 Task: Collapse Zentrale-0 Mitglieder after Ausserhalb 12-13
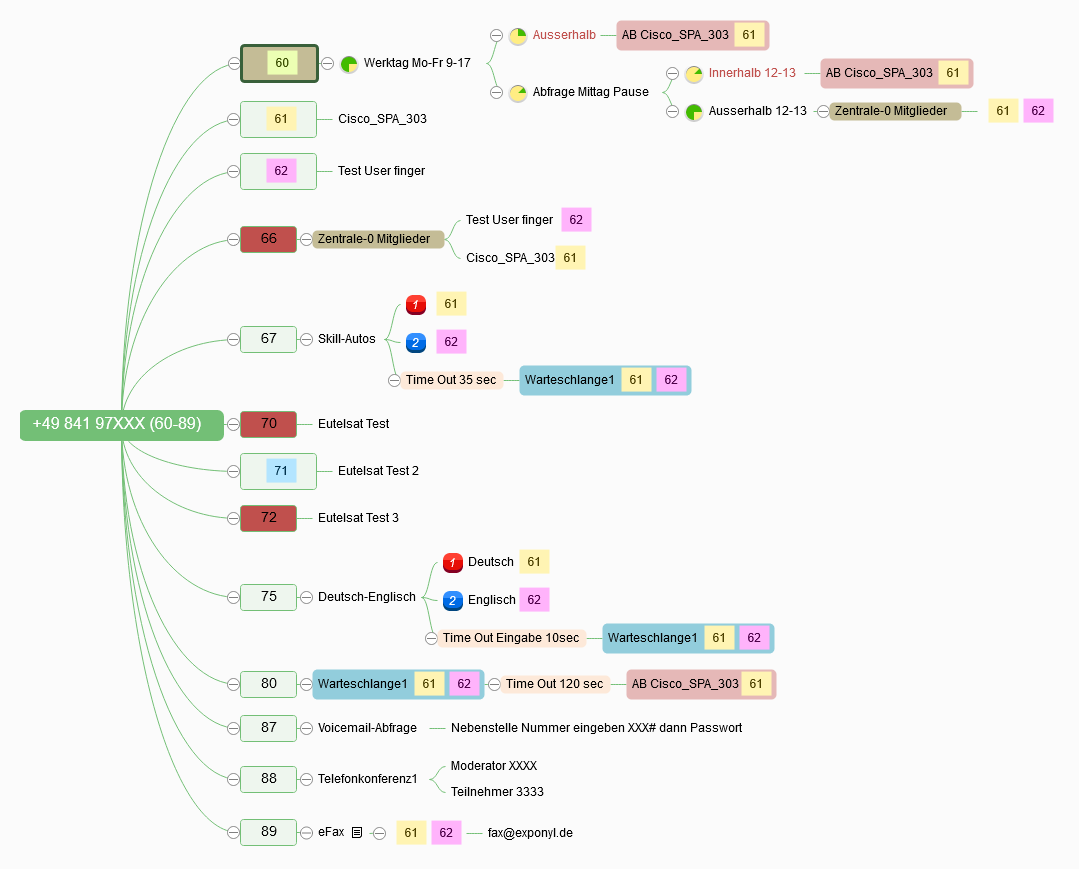(x=822, y=111)
